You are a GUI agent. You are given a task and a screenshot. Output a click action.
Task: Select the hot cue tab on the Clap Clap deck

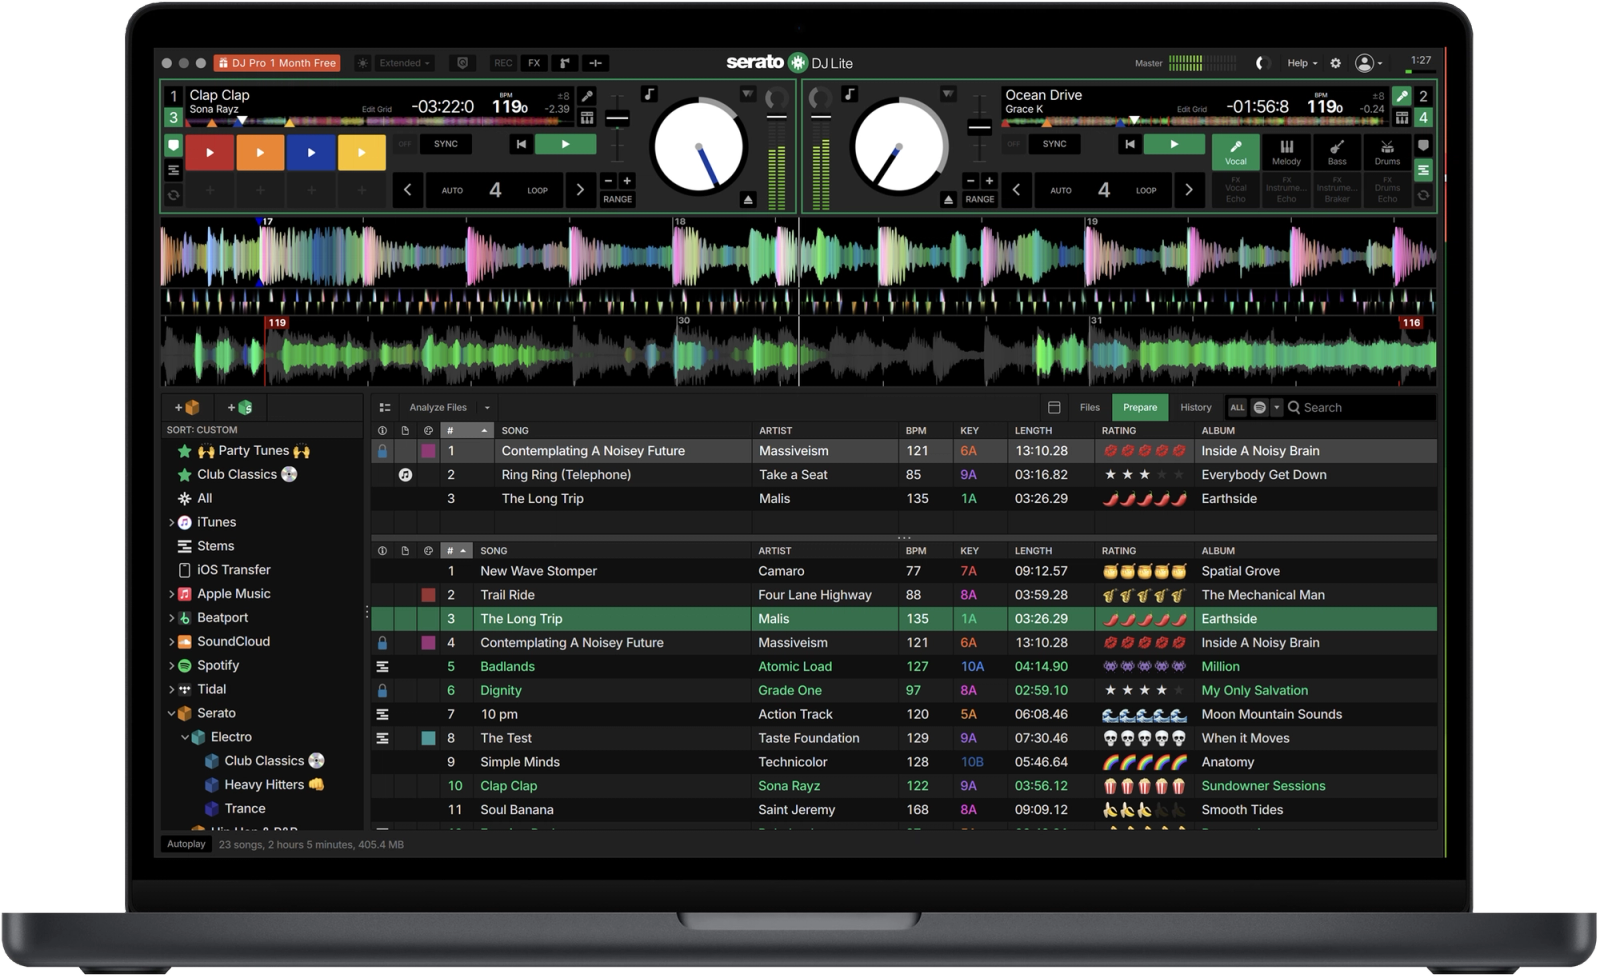click(x=173, y=146)
